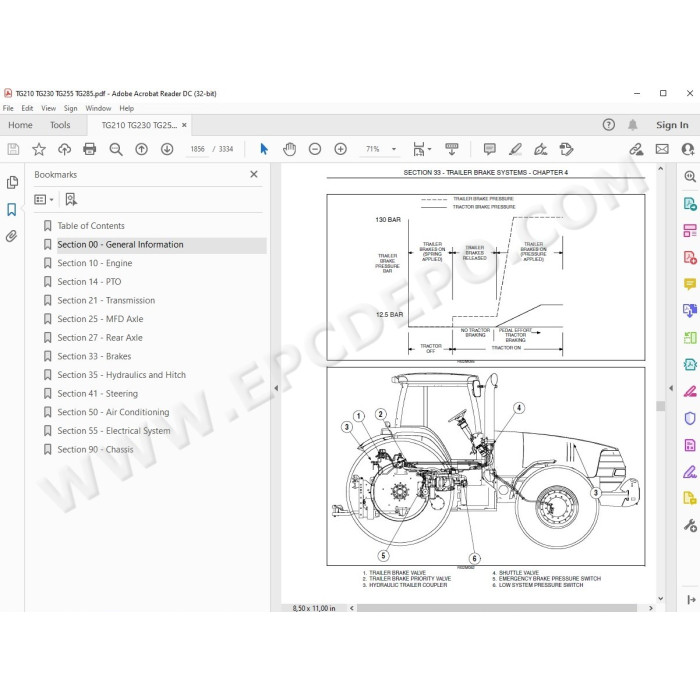Jump to Section 10 - Engine bookmark
The width and height of the screenshot is (700, 700).
95,263
